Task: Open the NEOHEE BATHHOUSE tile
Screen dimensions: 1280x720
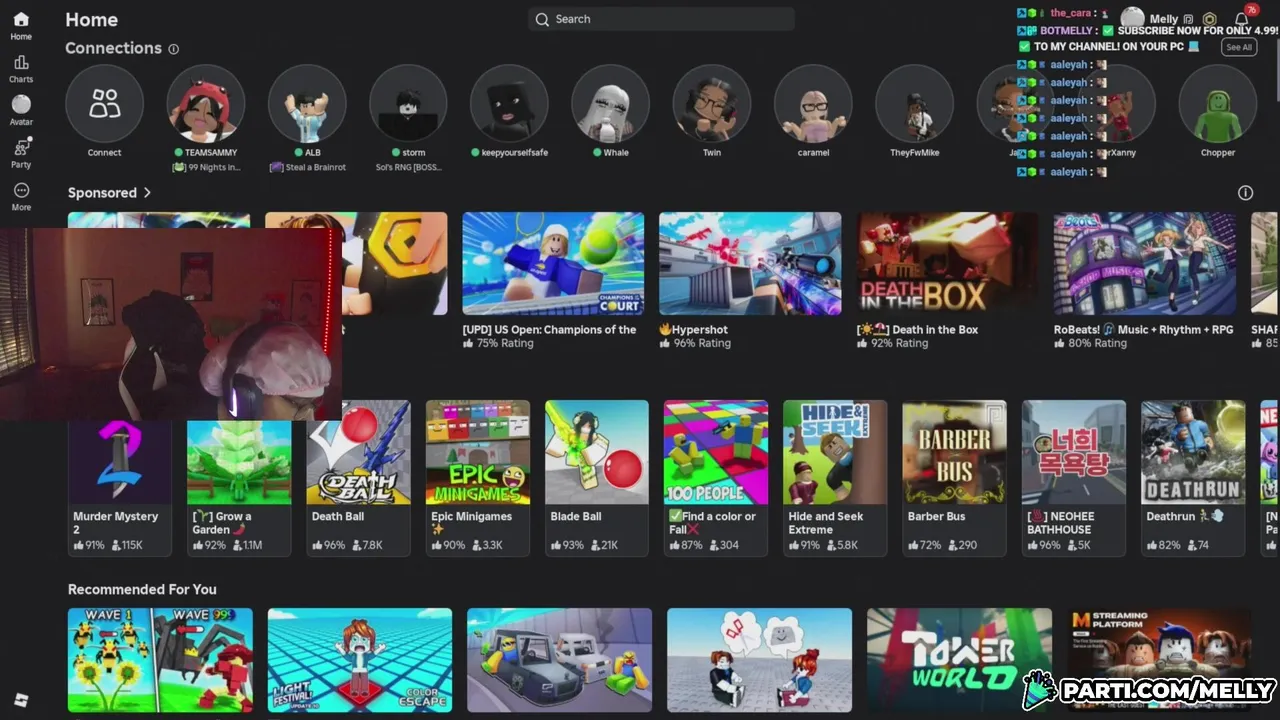Action: (x=1074, y=478)
